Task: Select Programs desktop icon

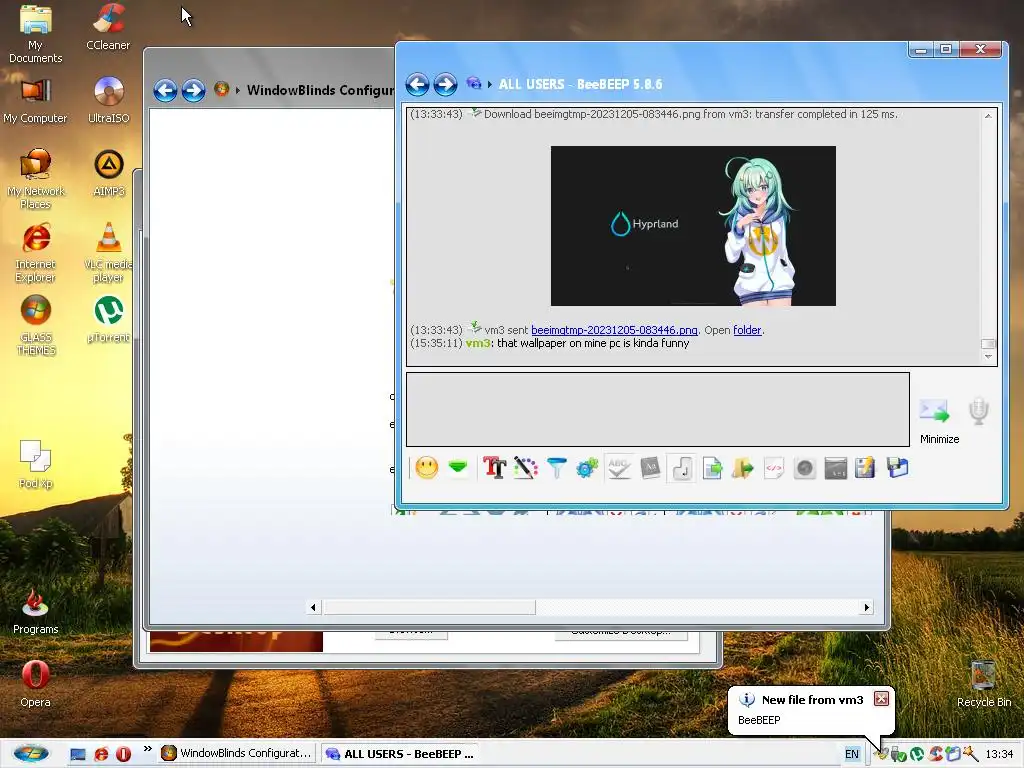Action: click(35, 611)
